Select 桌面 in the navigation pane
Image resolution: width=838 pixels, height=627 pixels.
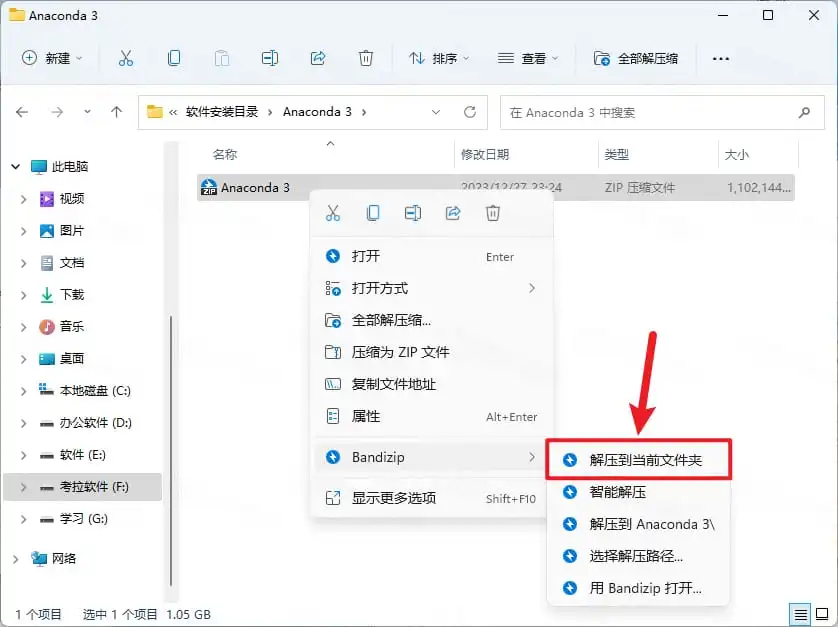point(72,359)
